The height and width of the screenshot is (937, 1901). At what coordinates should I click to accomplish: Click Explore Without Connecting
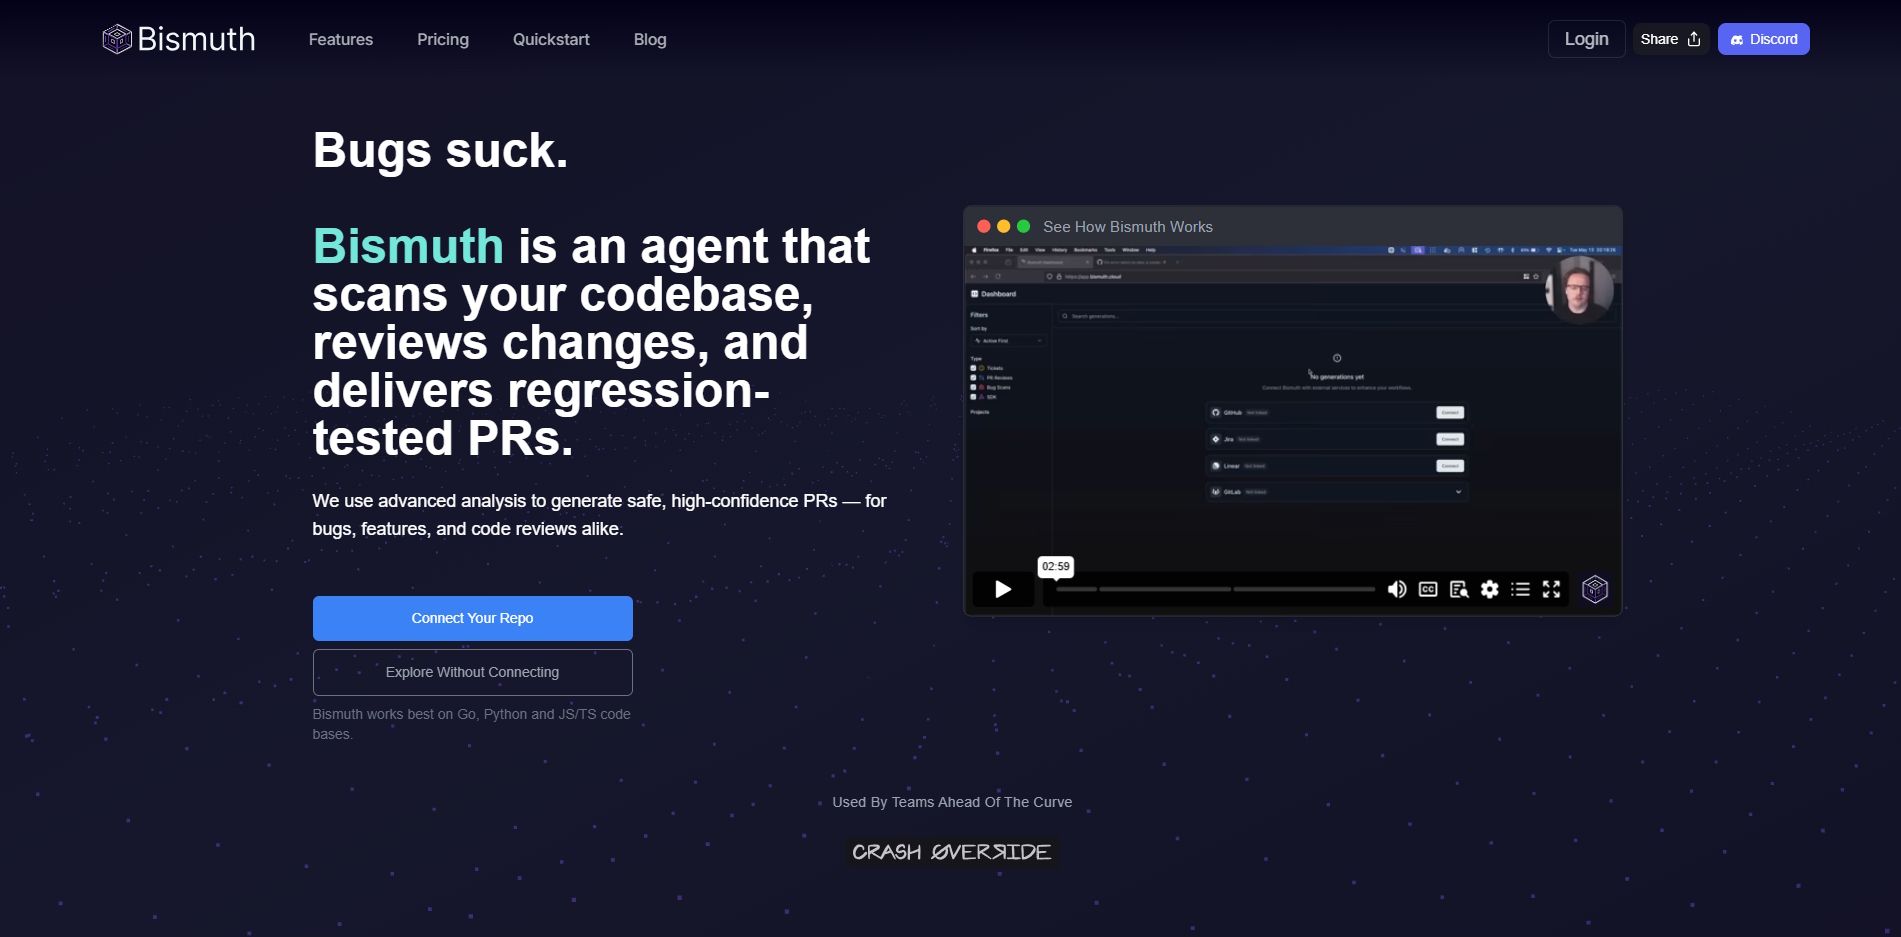pyautogui.click(x=472, y=672)
